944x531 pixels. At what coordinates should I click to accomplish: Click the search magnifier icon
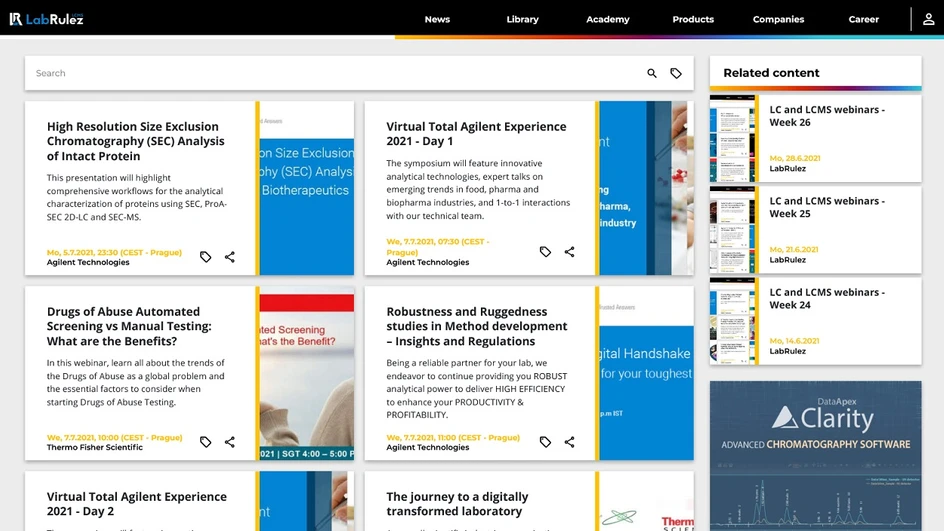coord(652,73)
